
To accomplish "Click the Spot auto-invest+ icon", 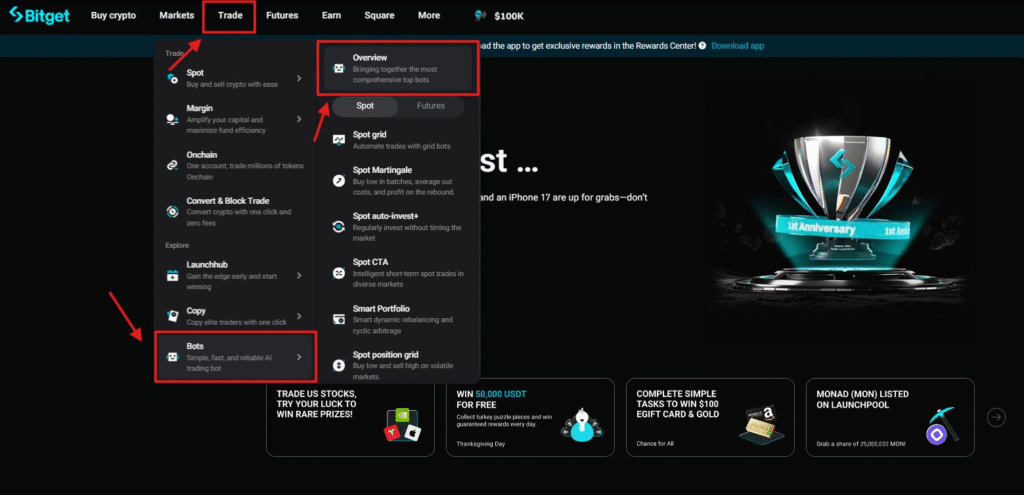I will [x=339, y=226].
